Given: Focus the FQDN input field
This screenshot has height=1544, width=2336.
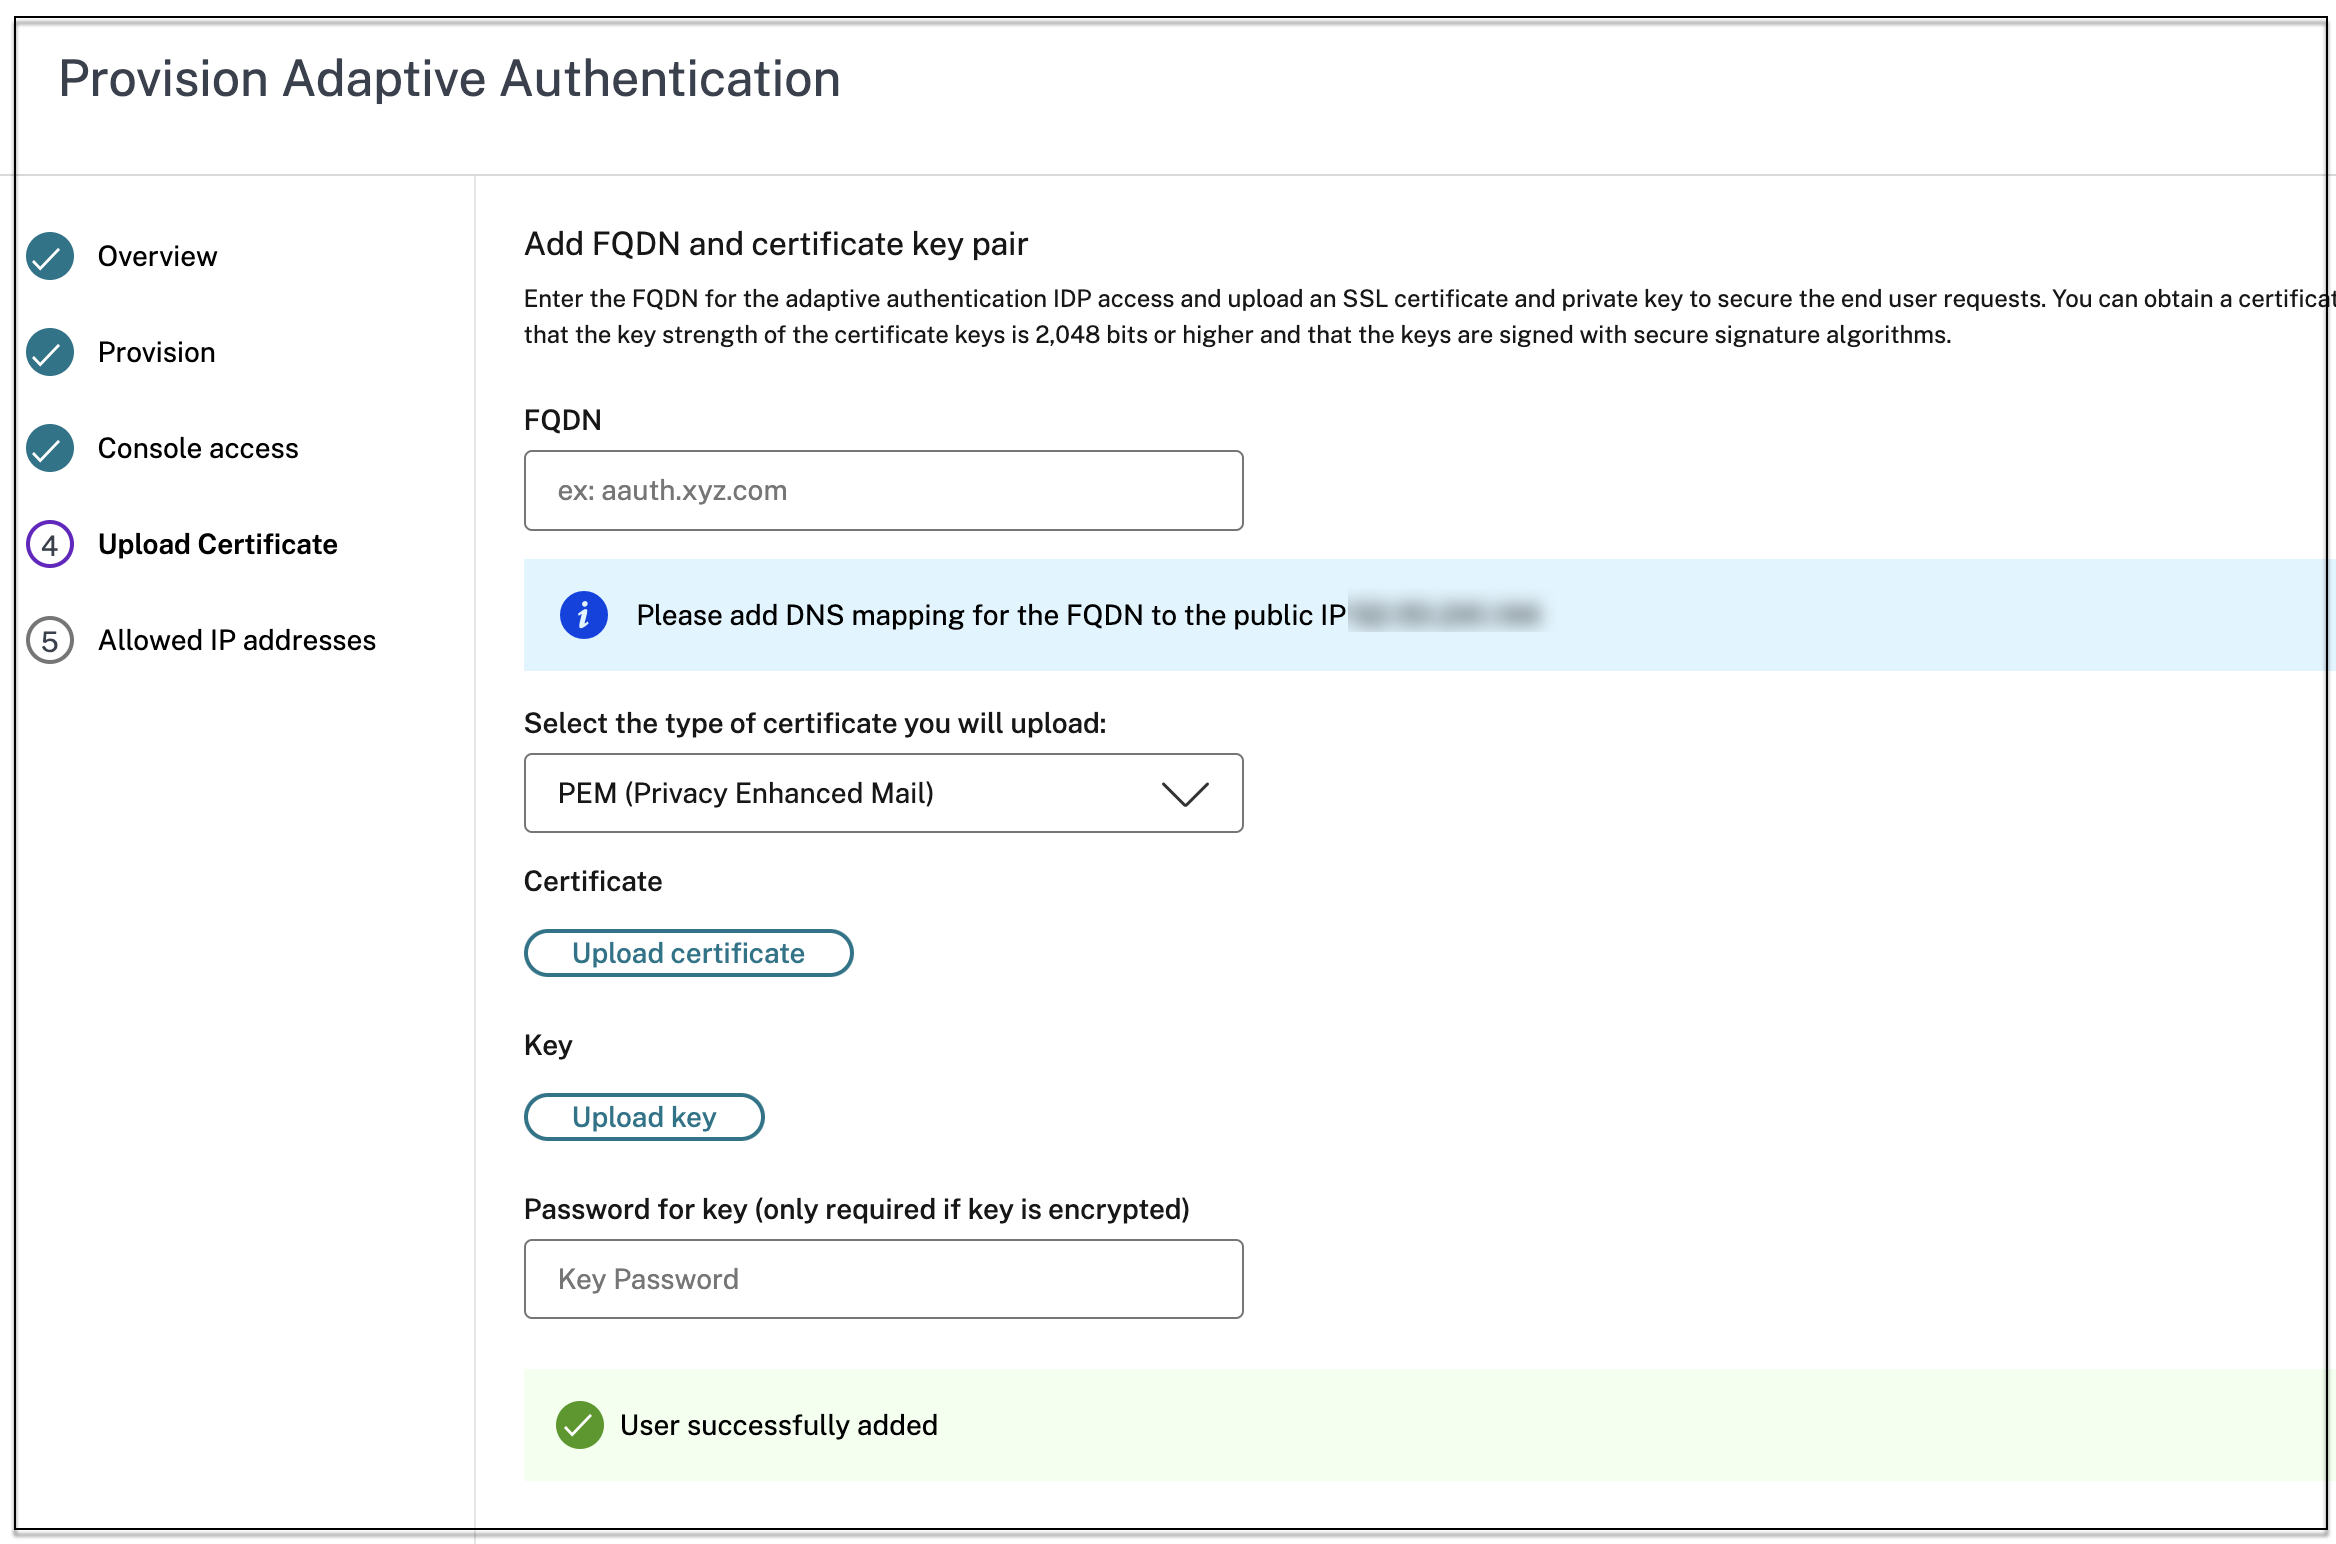Looking at the screenshot, I should [883, 490].
